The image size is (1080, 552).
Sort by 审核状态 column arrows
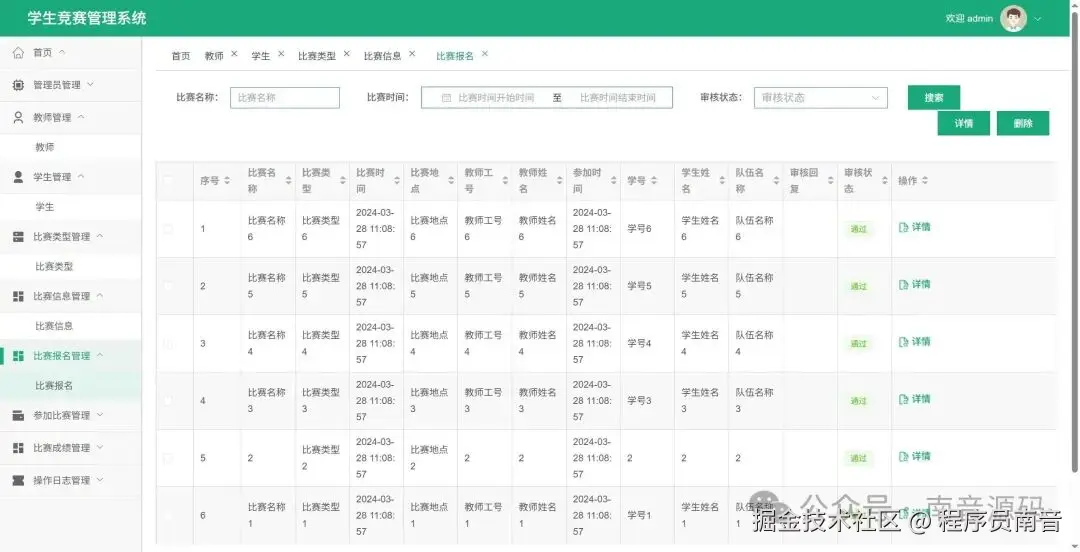884,181
